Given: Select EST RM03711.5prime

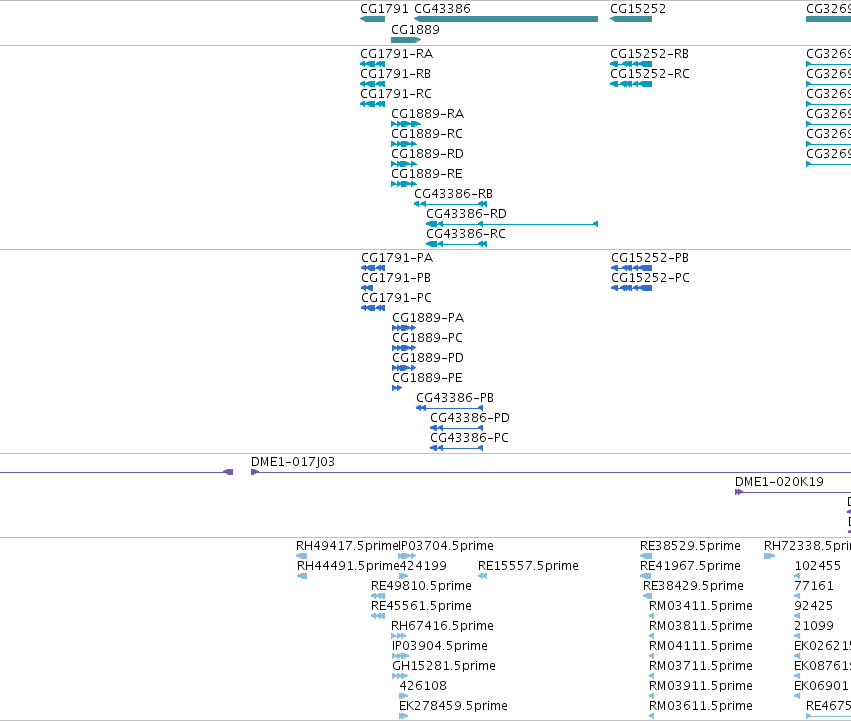Looking at the screenshot, I should point(701,666).
